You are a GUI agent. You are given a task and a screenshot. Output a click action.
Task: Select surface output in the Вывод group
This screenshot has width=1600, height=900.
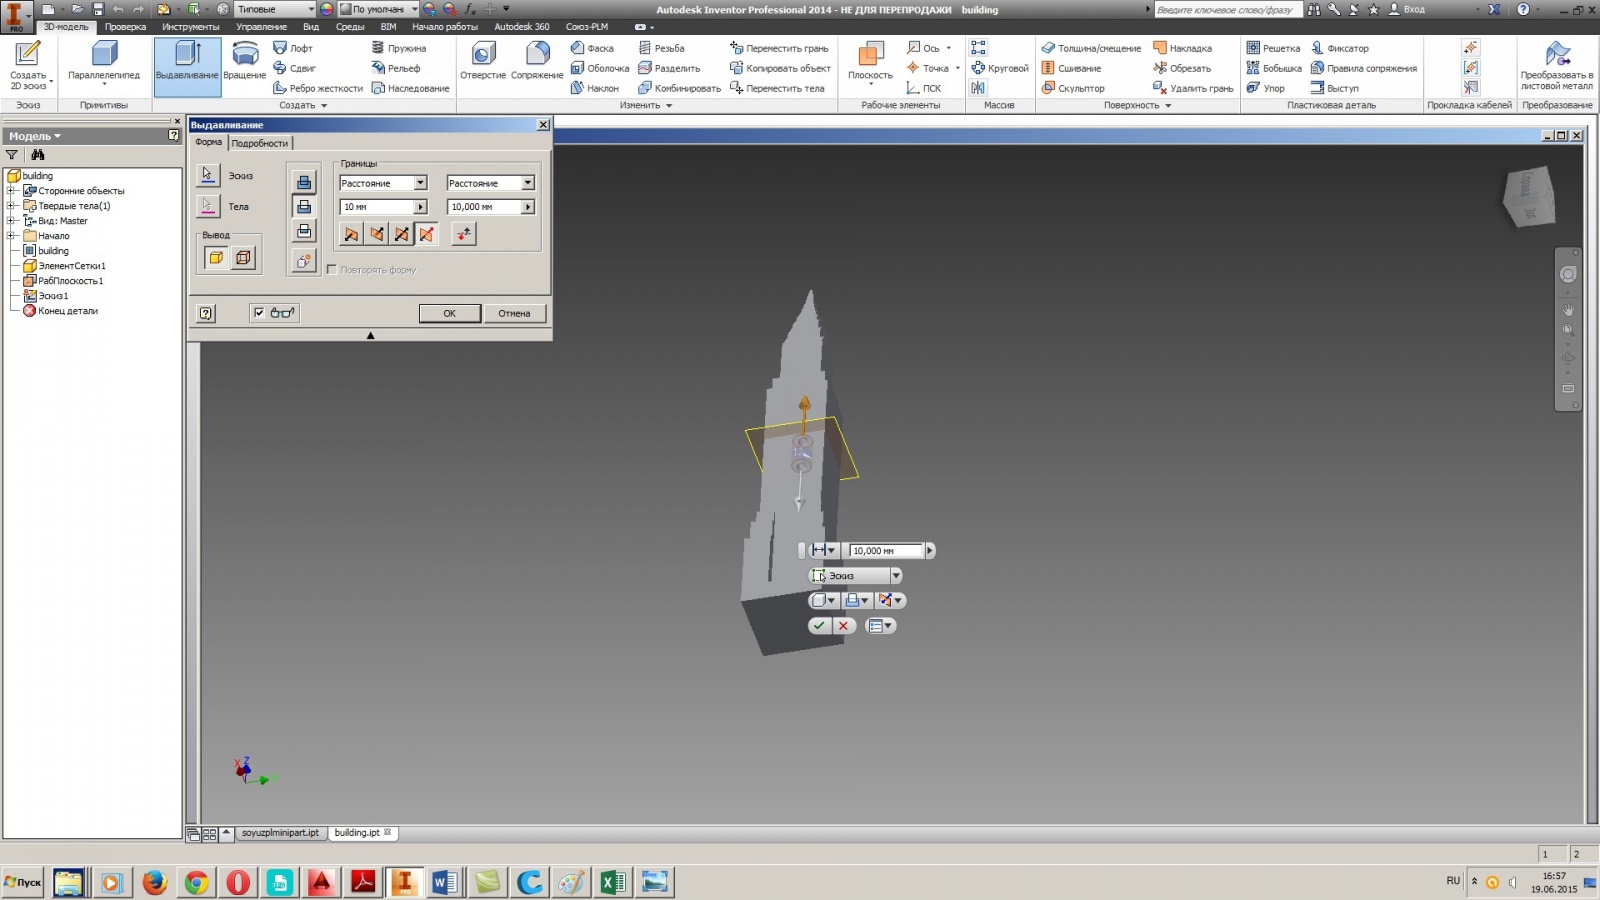coord(243,258)
